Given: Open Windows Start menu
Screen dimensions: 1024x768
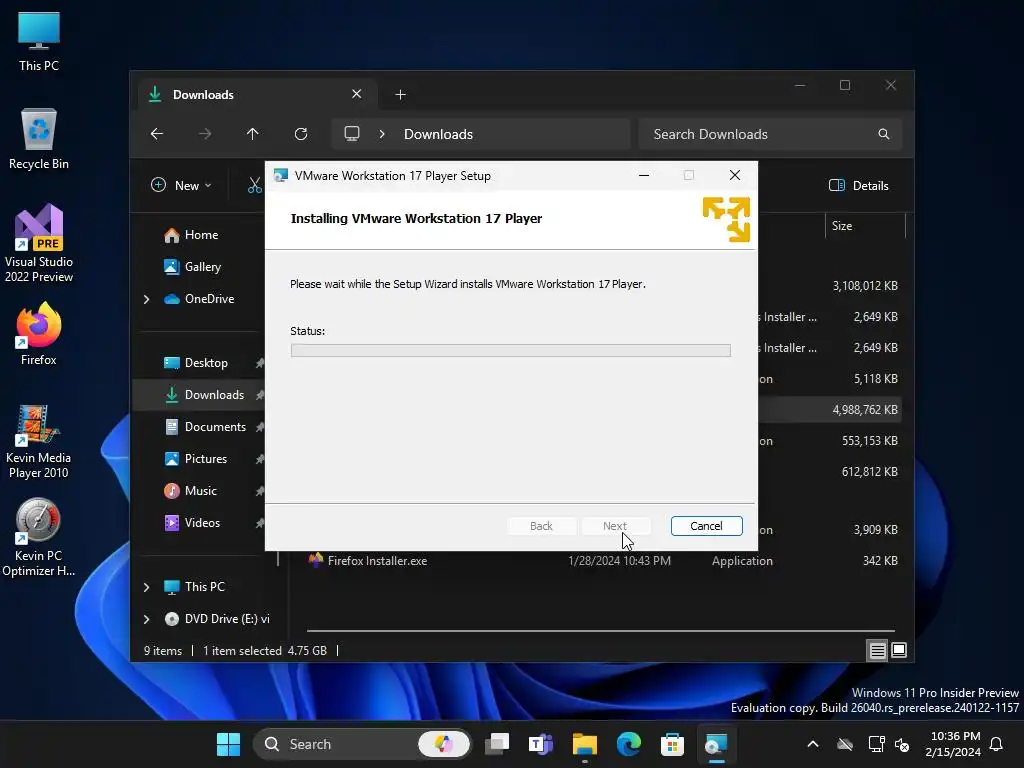Looking at the screenshot, I should click(x=229, y=744).
